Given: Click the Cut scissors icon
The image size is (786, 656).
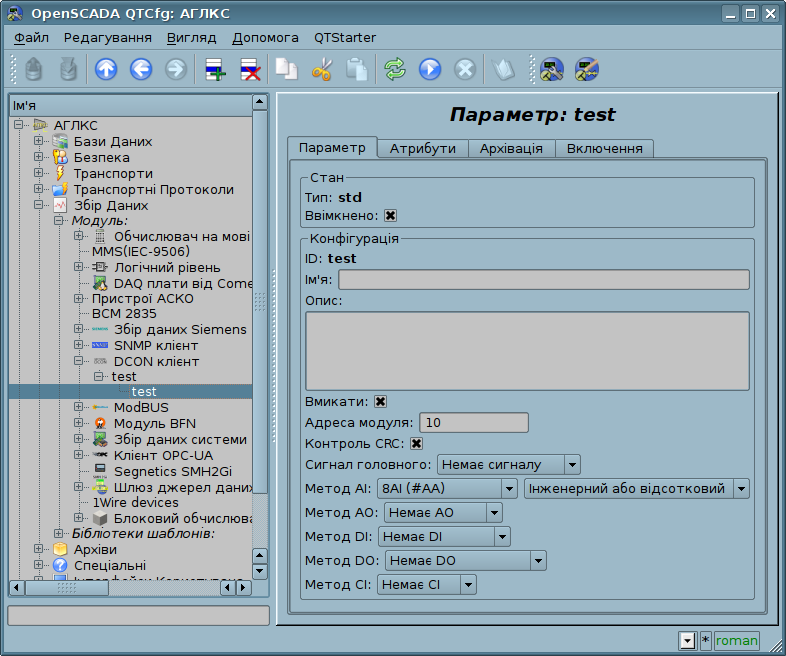Looking at the screenshot, I should tap(321, 69).
